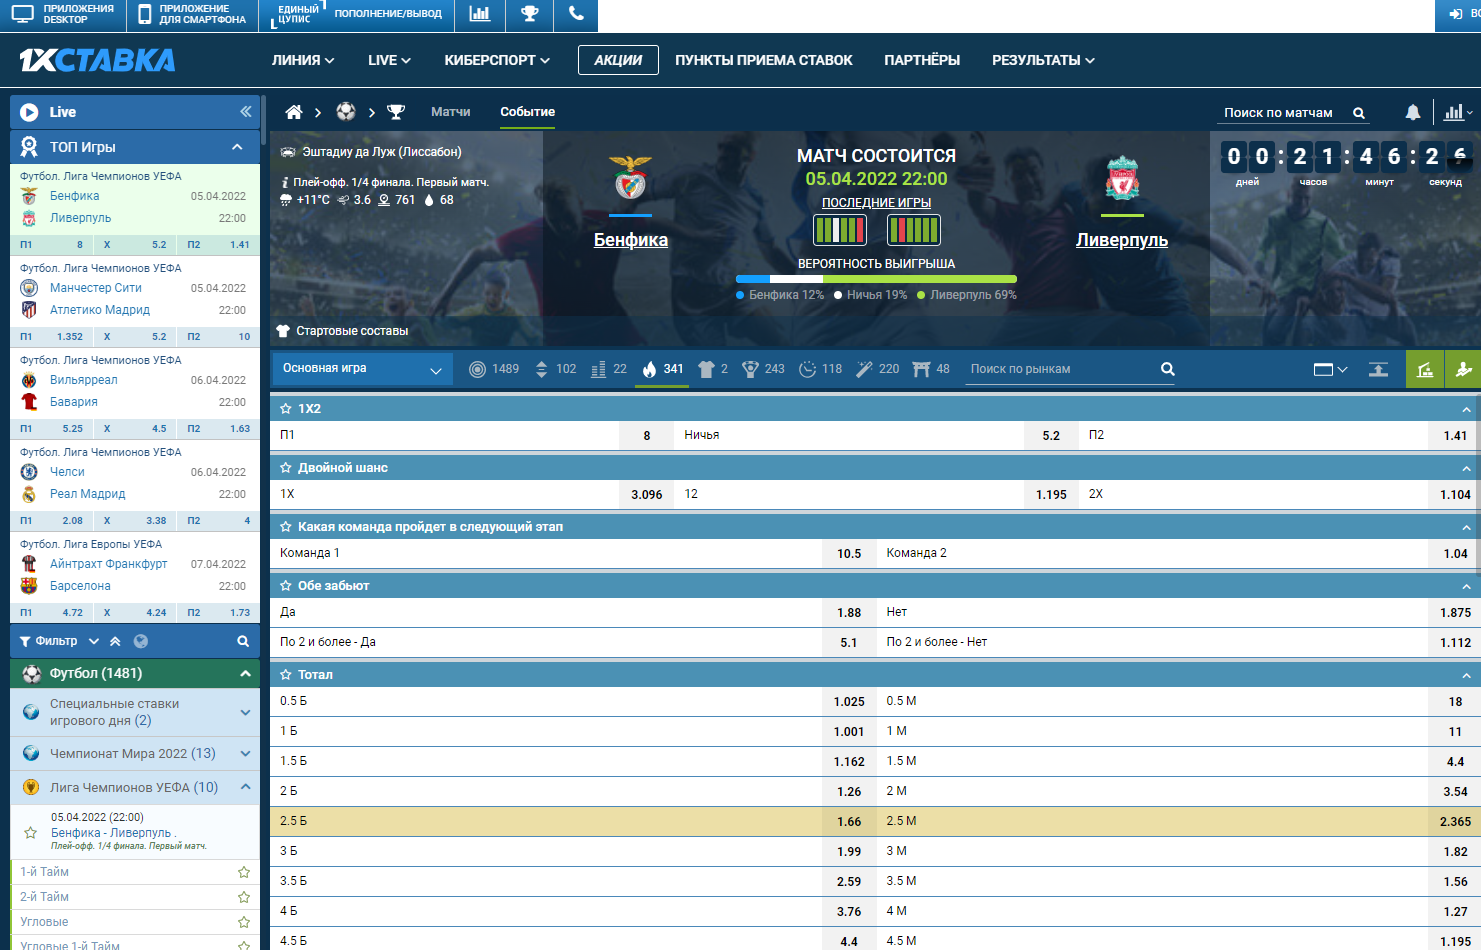Open the smartphone application link
This screenshot has width=1481, height=950.
point(191,14)
